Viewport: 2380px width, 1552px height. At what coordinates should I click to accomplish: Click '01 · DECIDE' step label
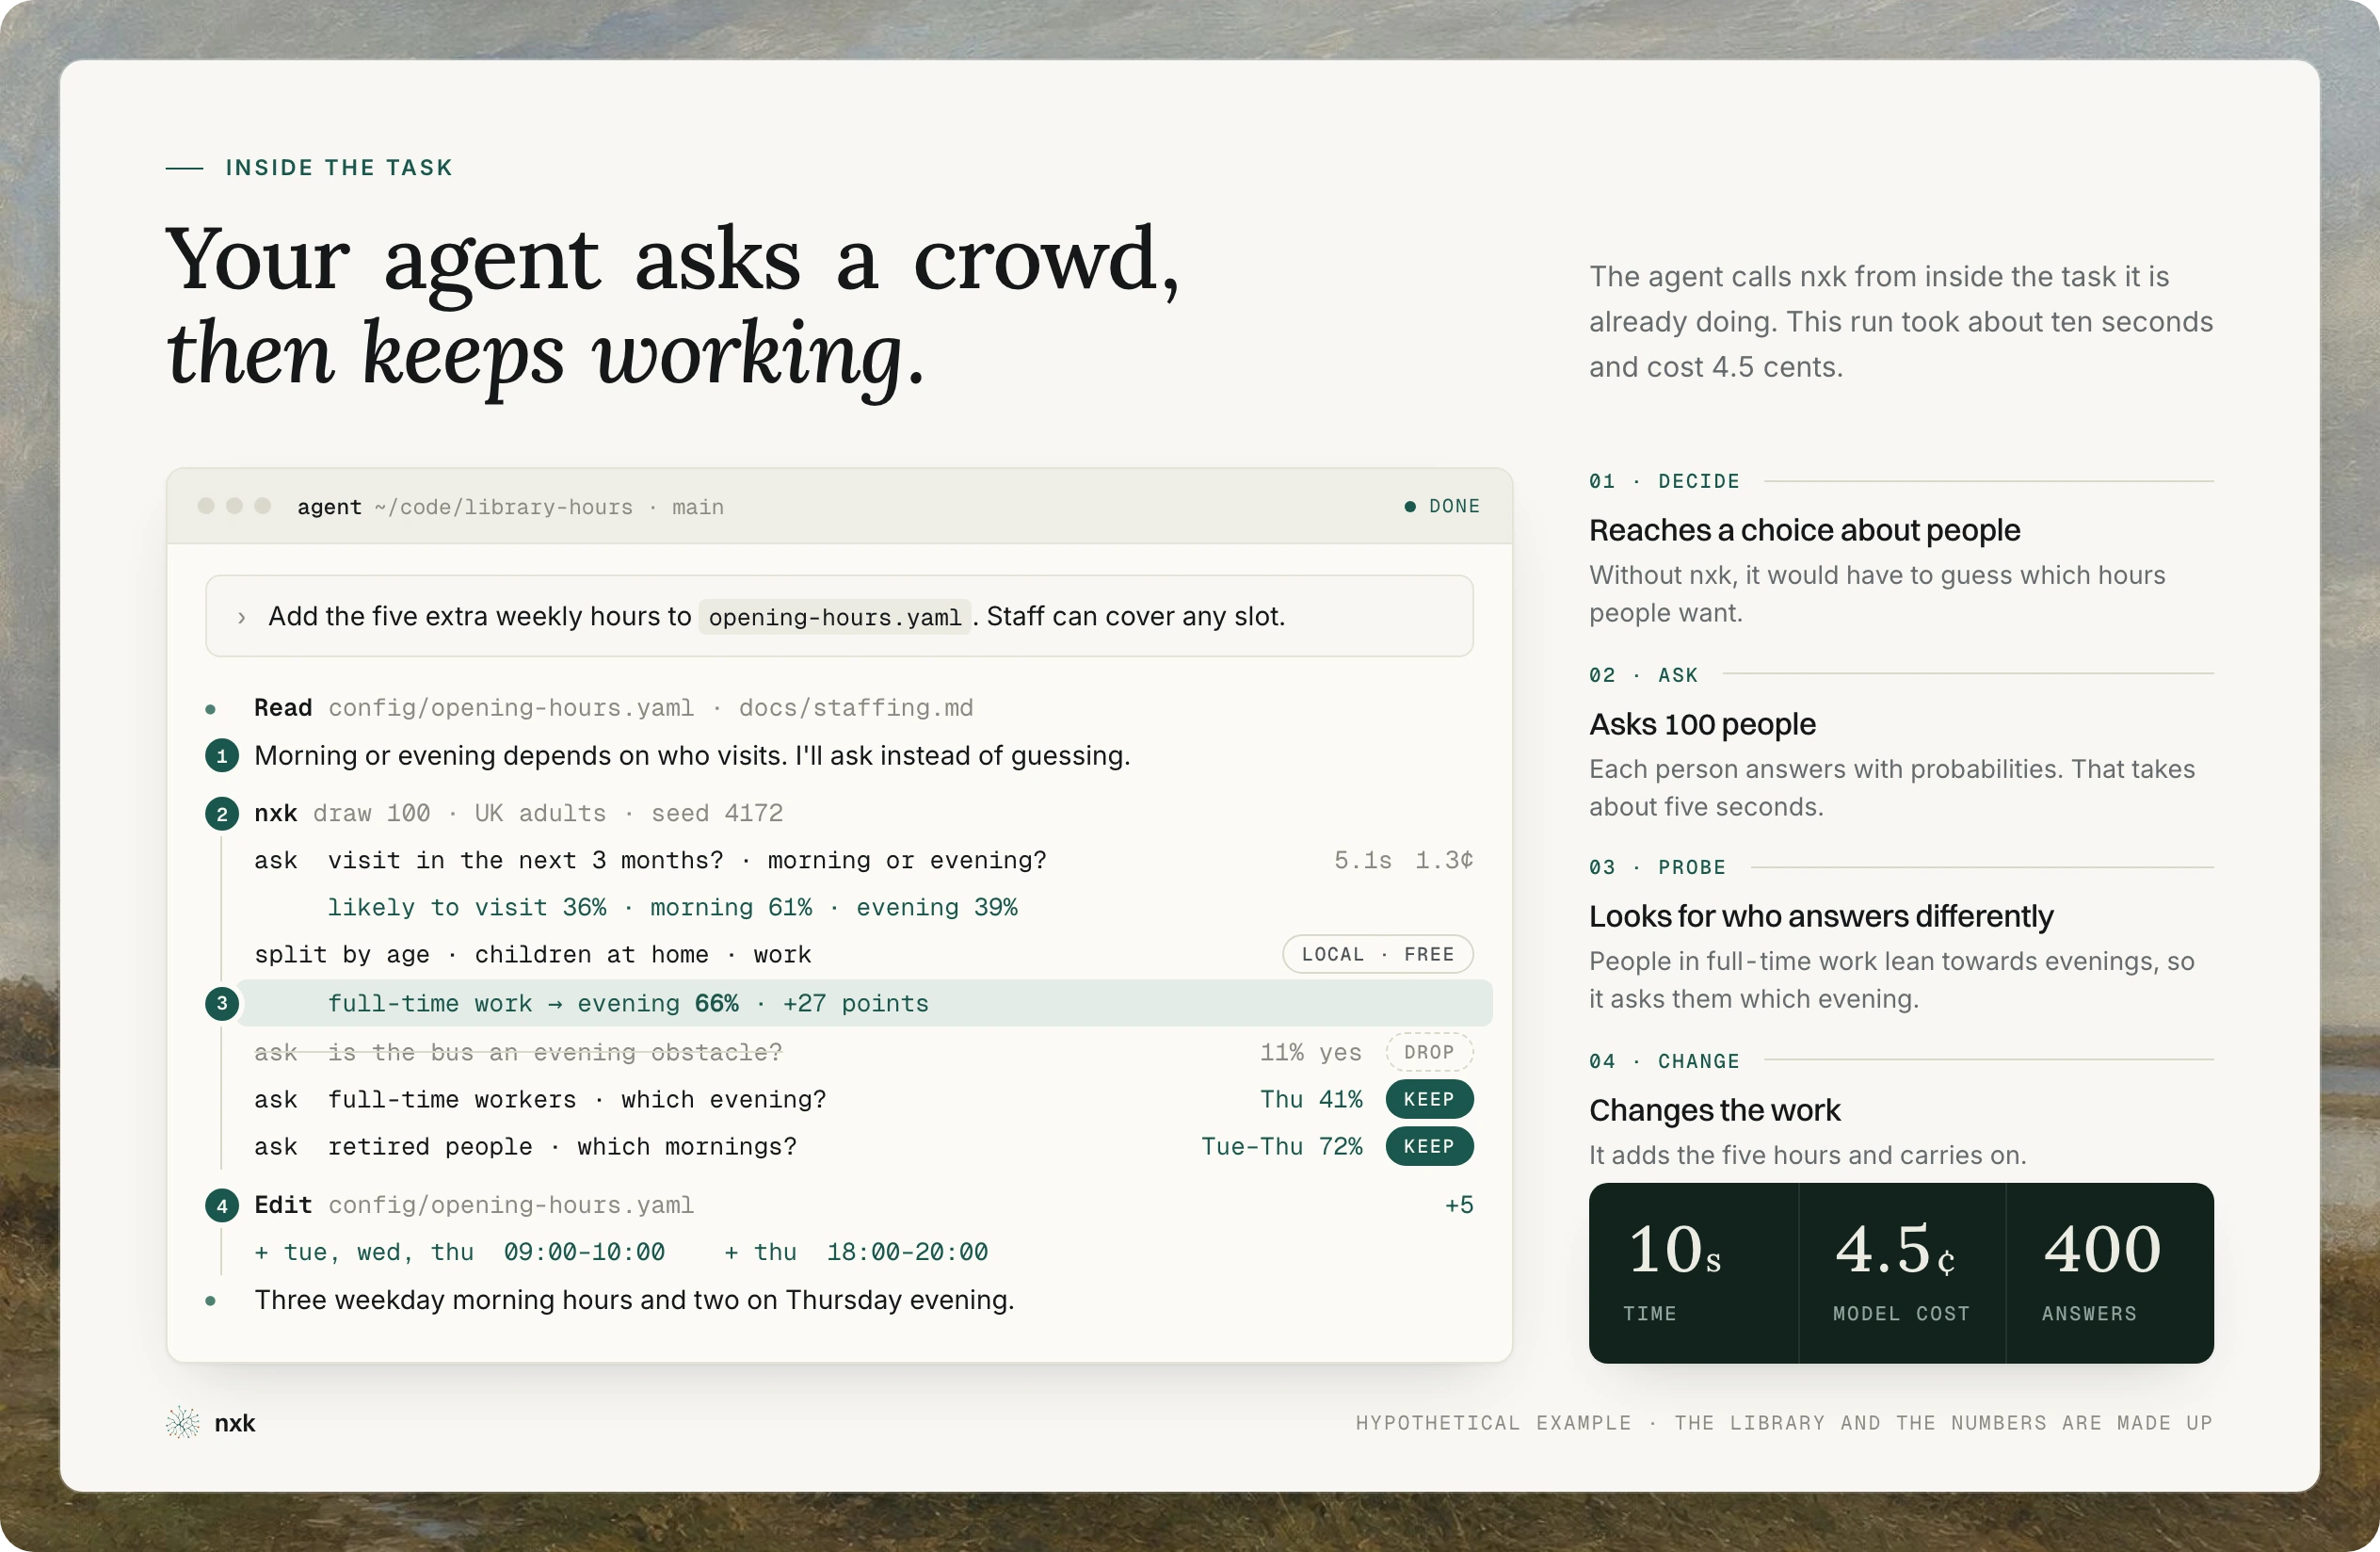pos(1664,481)
